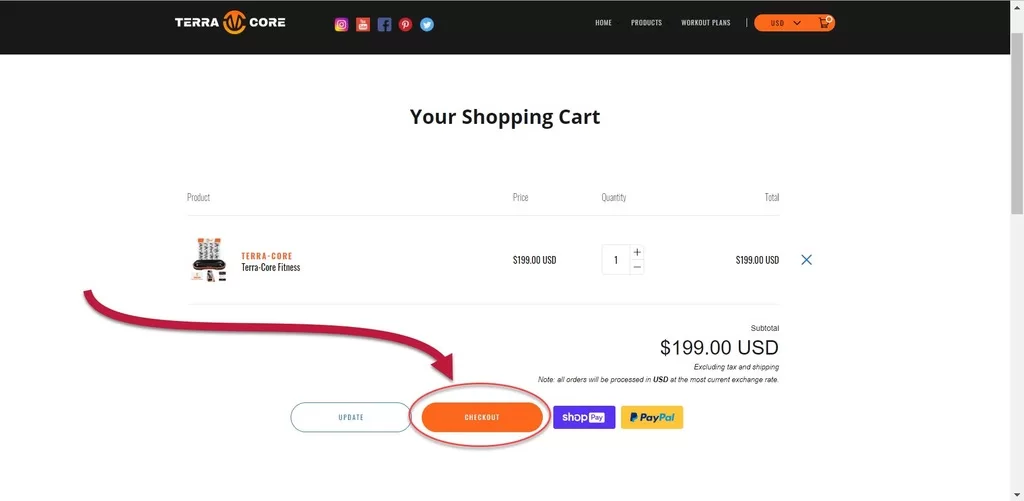1024x501 pixels.
Task: Click the orange Checkout button
Action: click(482, 417)
